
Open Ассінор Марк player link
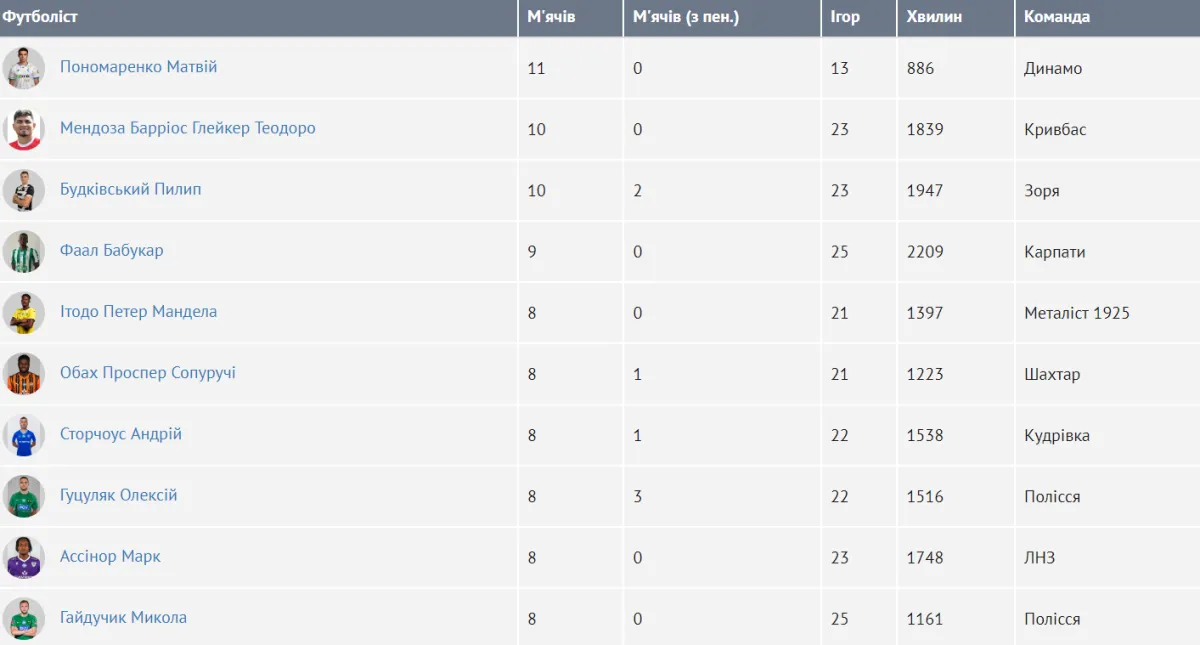tap(110, 556)
